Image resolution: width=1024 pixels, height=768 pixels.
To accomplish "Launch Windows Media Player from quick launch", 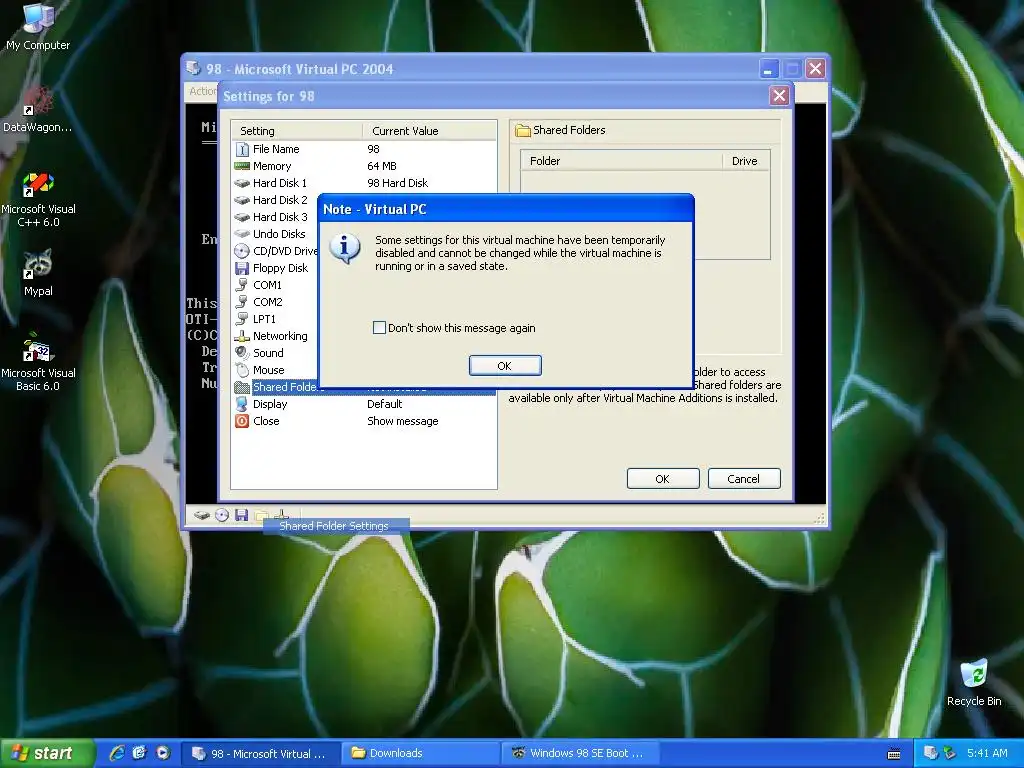I will [163, 753].
